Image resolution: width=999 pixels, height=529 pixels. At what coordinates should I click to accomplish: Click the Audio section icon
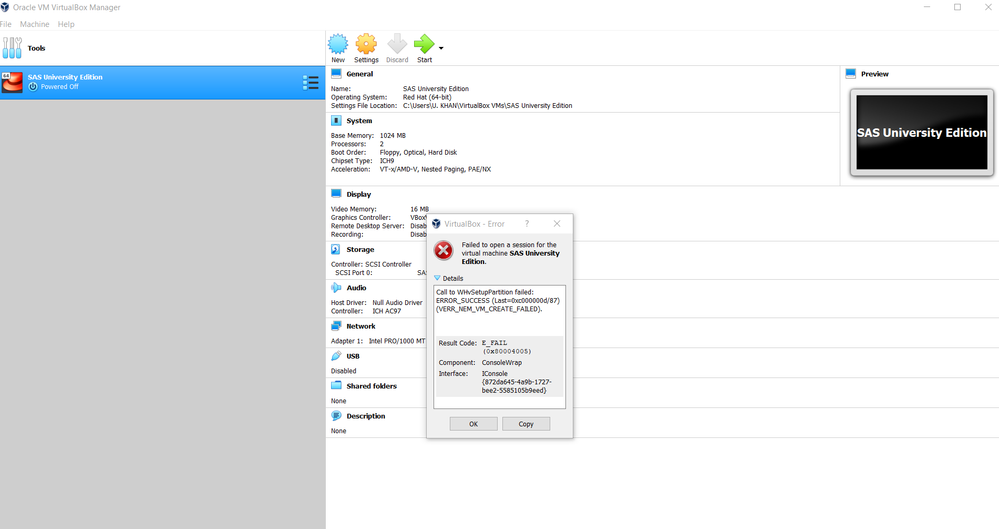[x=336, y=287]
